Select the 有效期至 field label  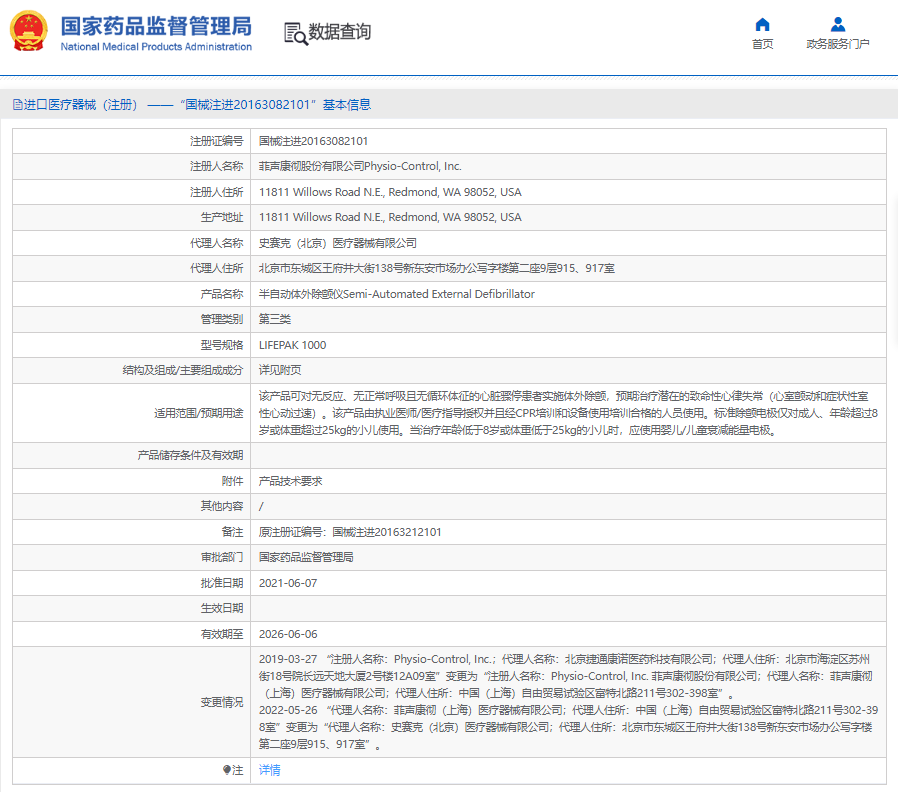(222, 634)
